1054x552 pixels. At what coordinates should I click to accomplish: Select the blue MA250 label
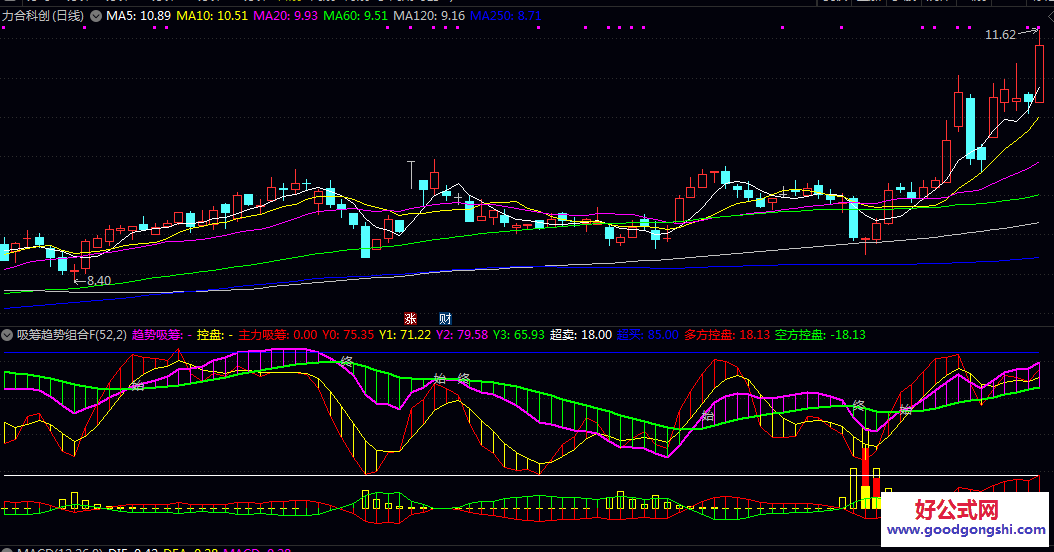[x=505, y=16]
